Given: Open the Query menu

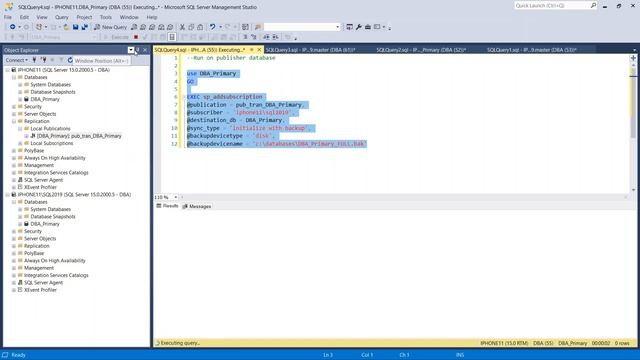Looking at the screenshot, I should (62, 17).
